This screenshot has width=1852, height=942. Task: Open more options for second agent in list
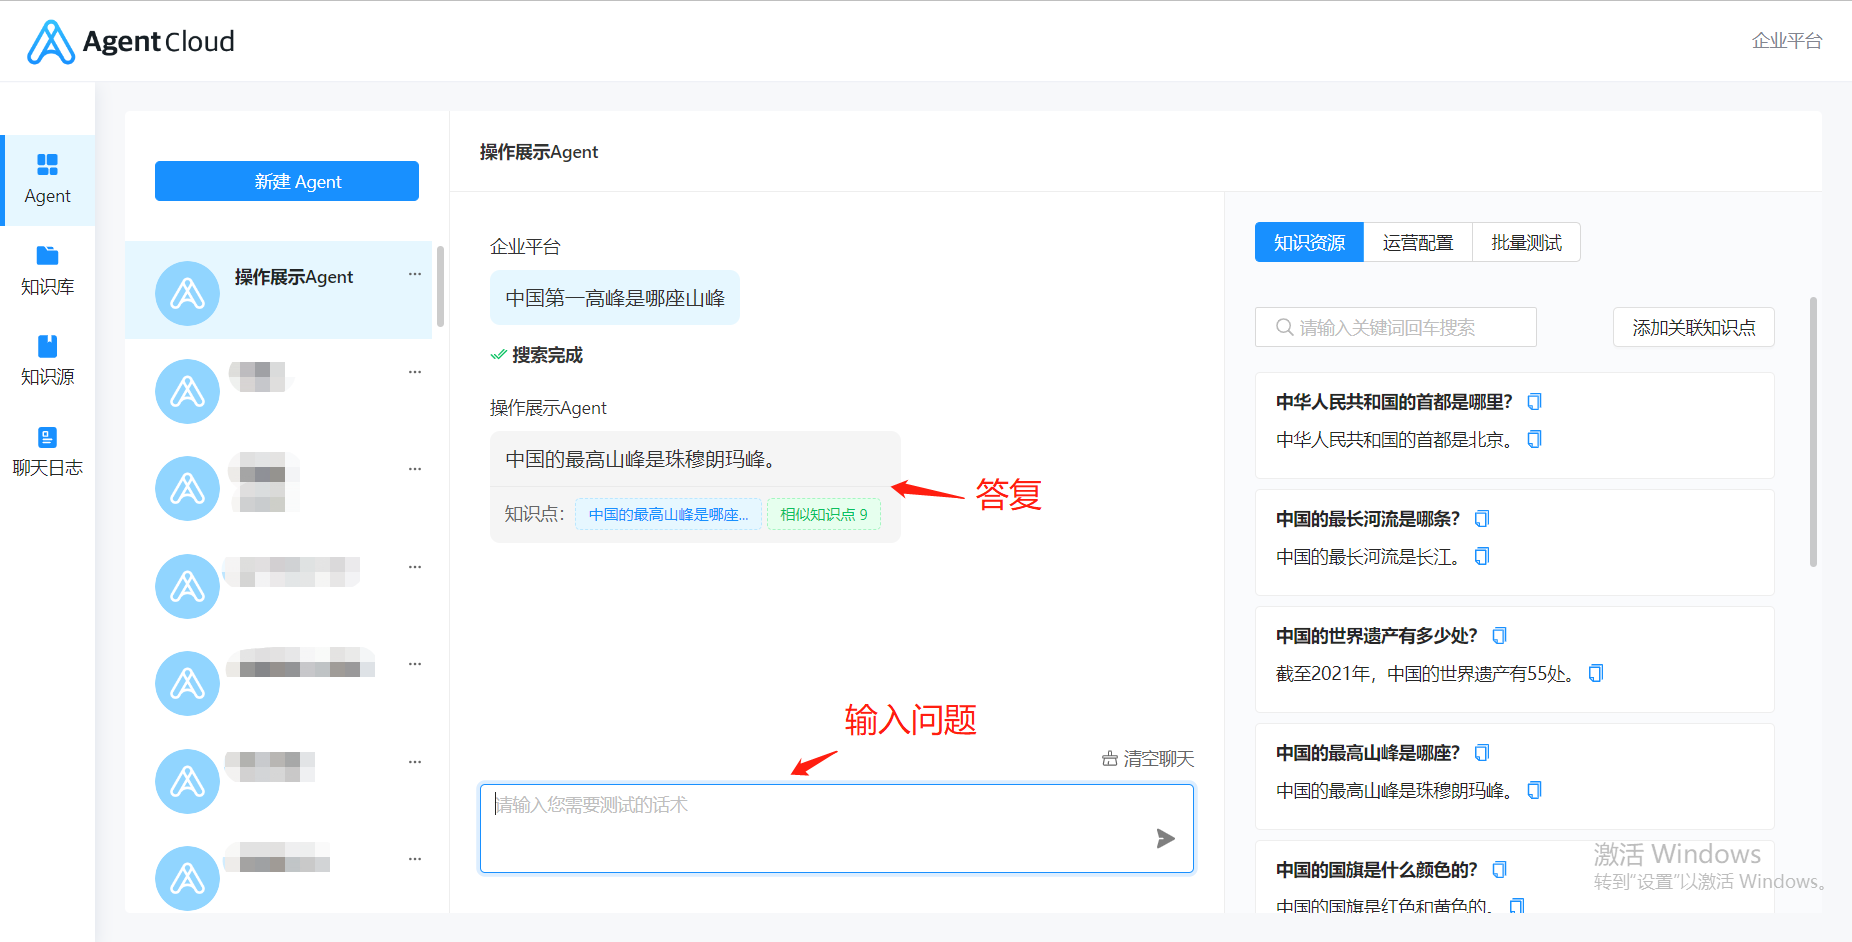tap(415, 372)
